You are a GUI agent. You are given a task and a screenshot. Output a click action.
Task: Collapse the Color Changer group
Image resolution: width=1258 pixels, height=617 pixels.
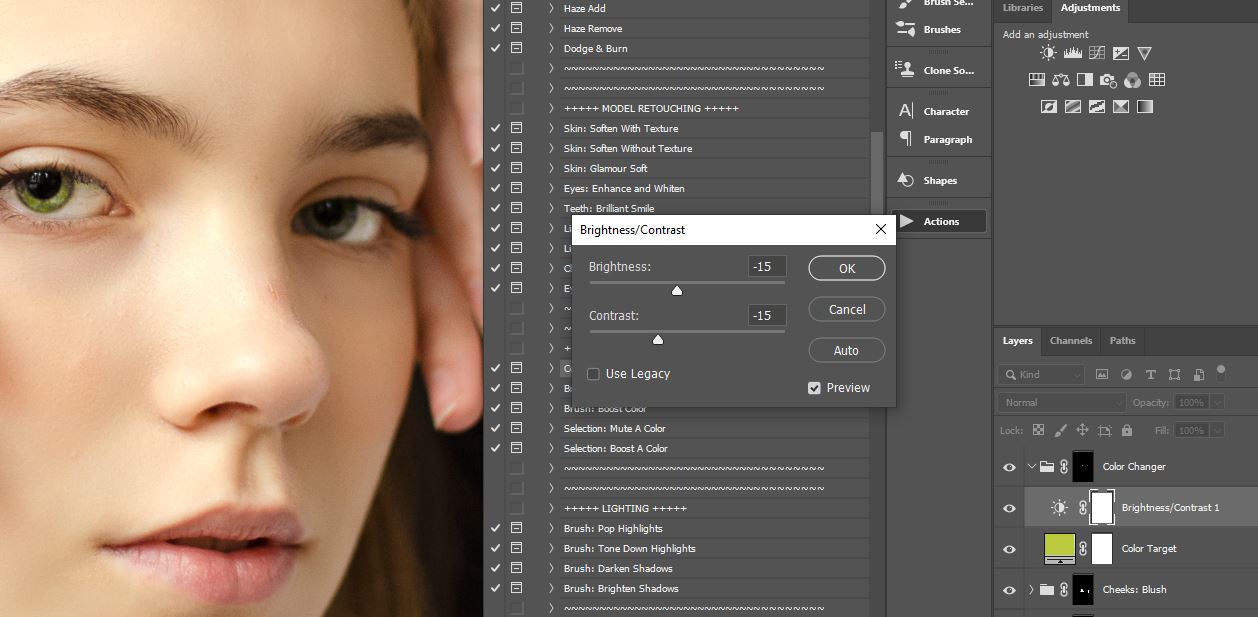coord(1031,466)
